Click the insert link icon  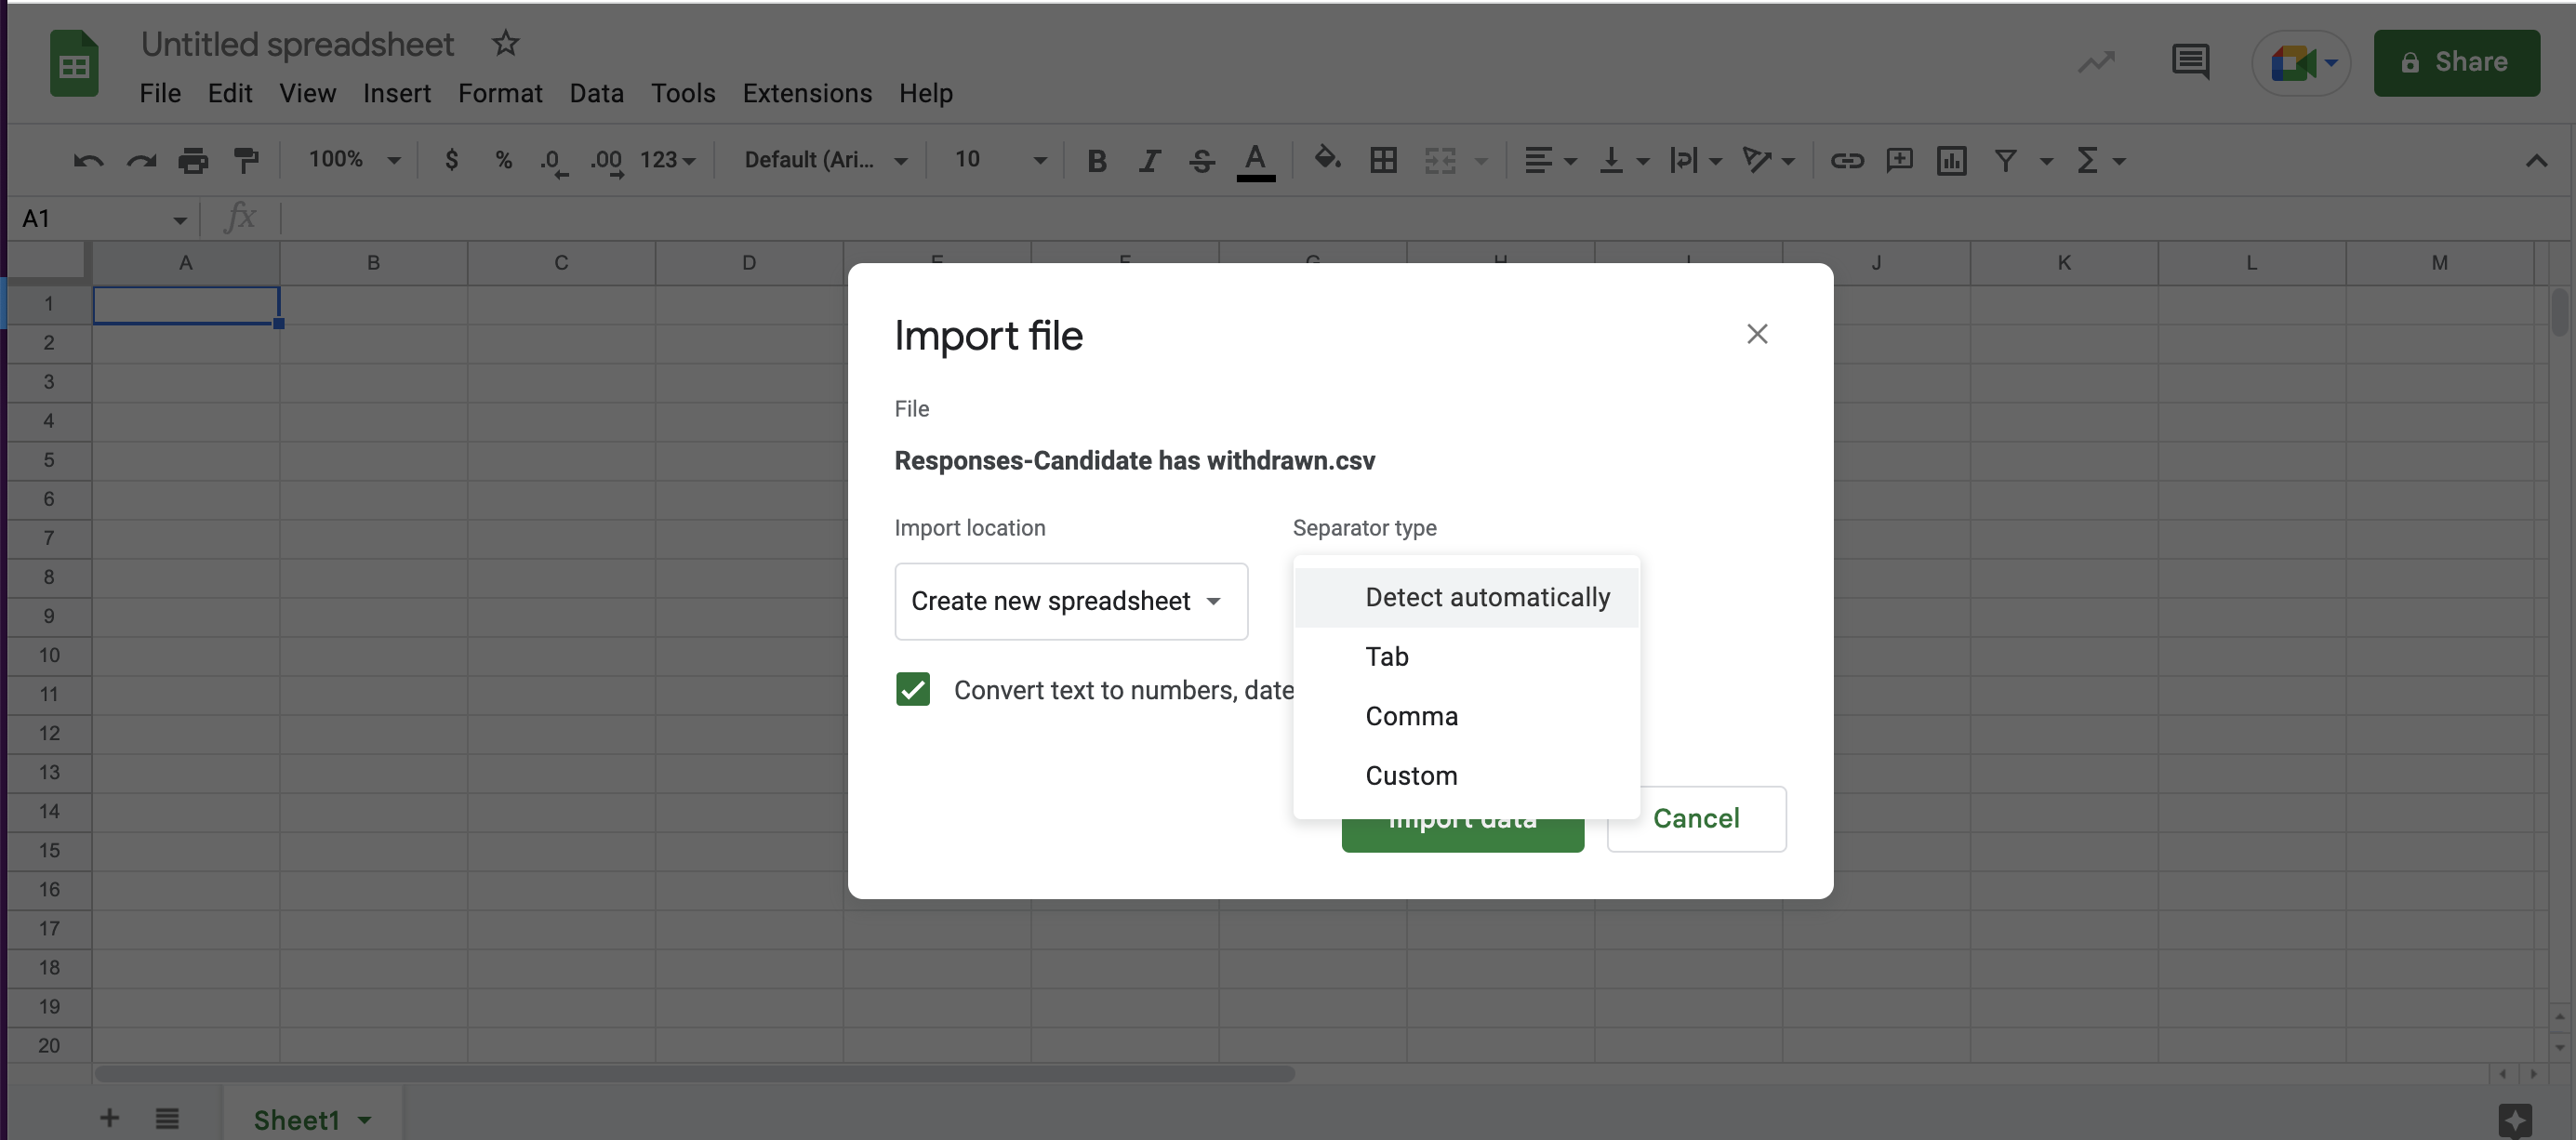[1846, 160]
